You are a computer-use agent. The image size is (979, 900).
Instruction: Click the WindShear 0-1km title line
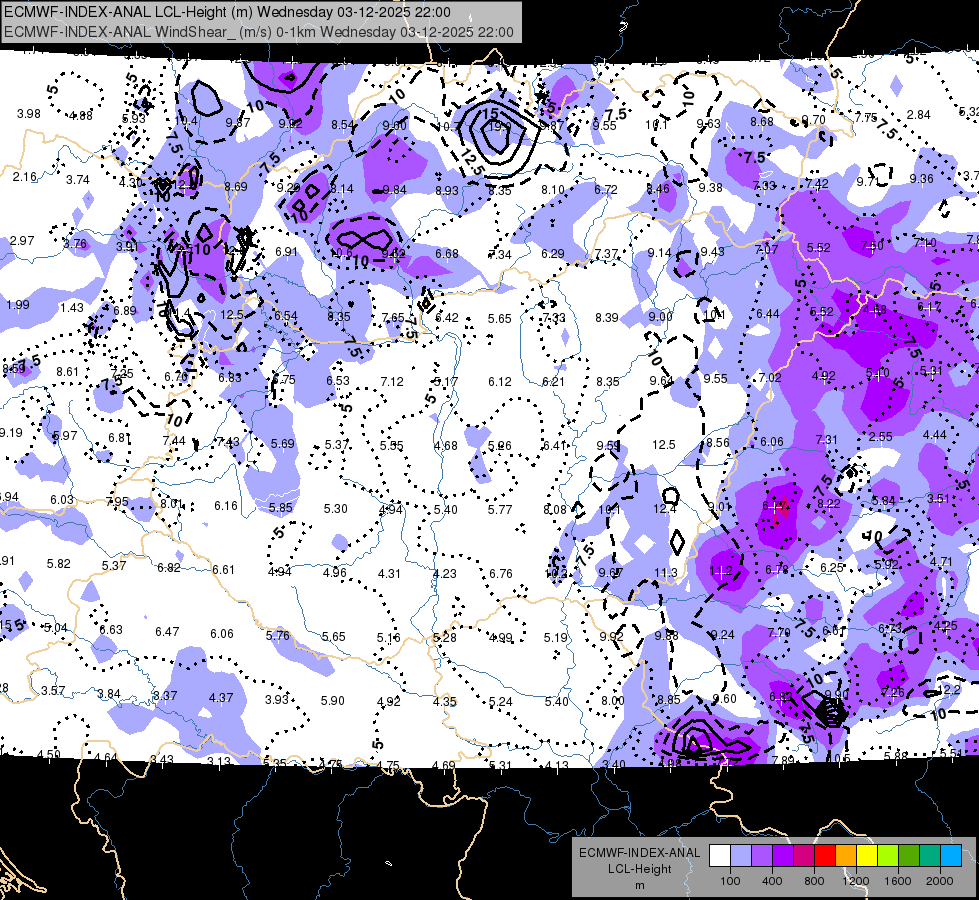[259, 32]
